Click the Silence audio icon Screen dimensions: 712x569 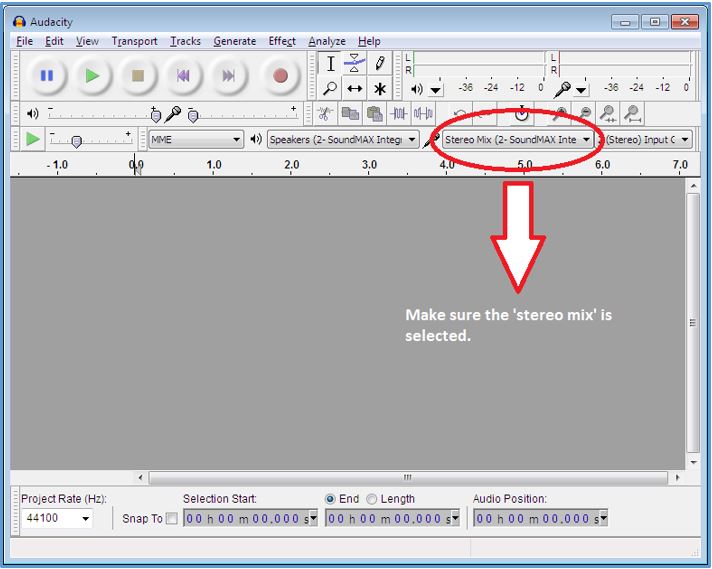click(423, 114)
